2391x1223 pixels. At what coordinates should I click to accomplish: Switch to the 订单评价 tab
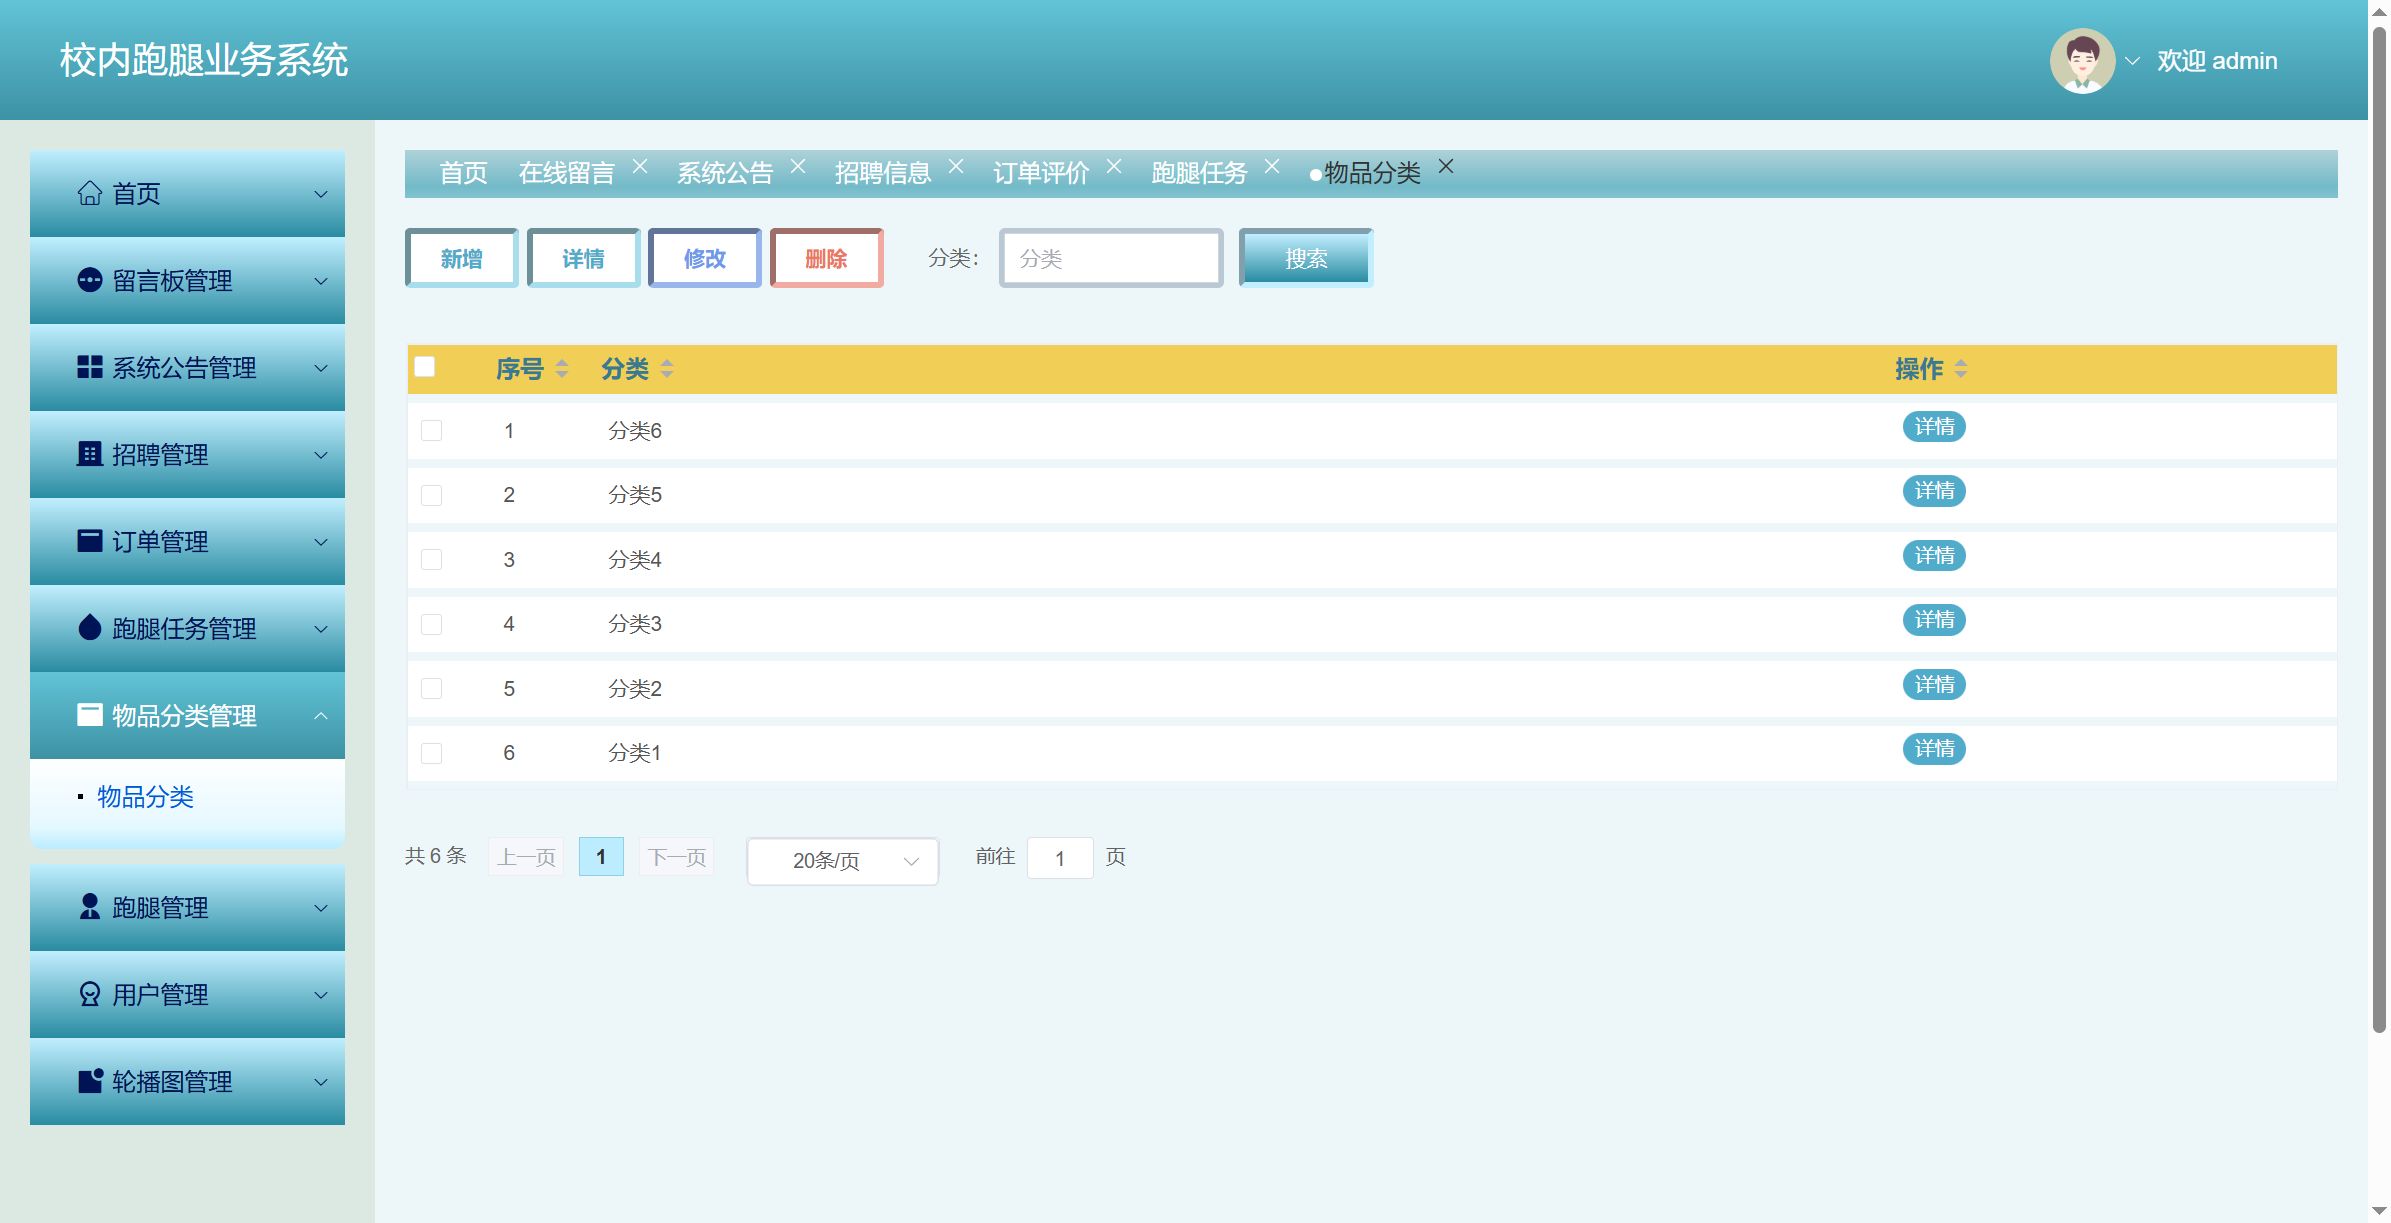[1041, 173]
